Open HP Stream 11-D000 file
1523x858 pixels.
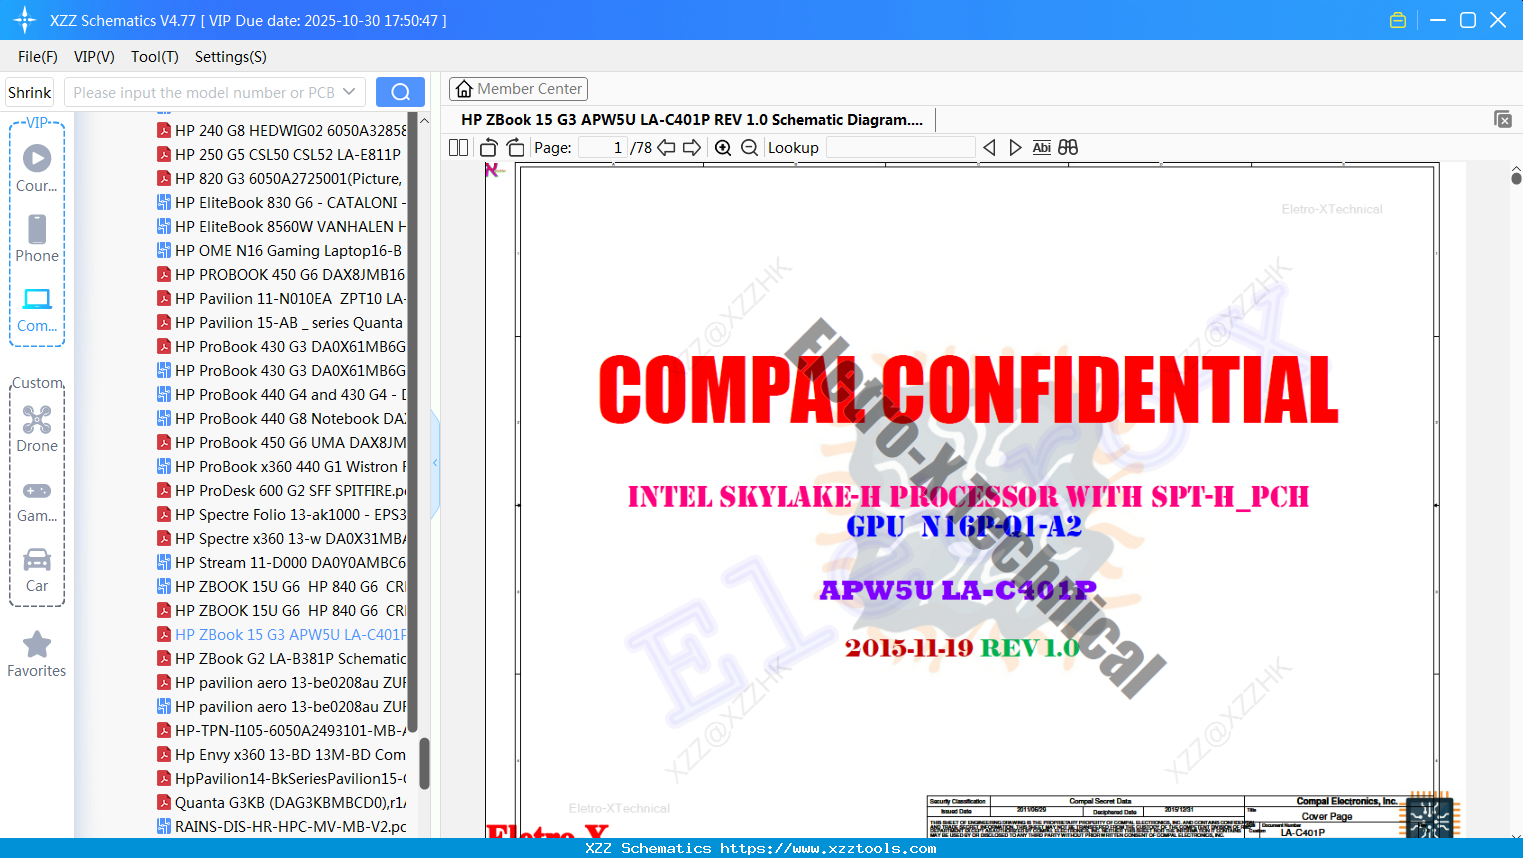[x=282, y=562]
